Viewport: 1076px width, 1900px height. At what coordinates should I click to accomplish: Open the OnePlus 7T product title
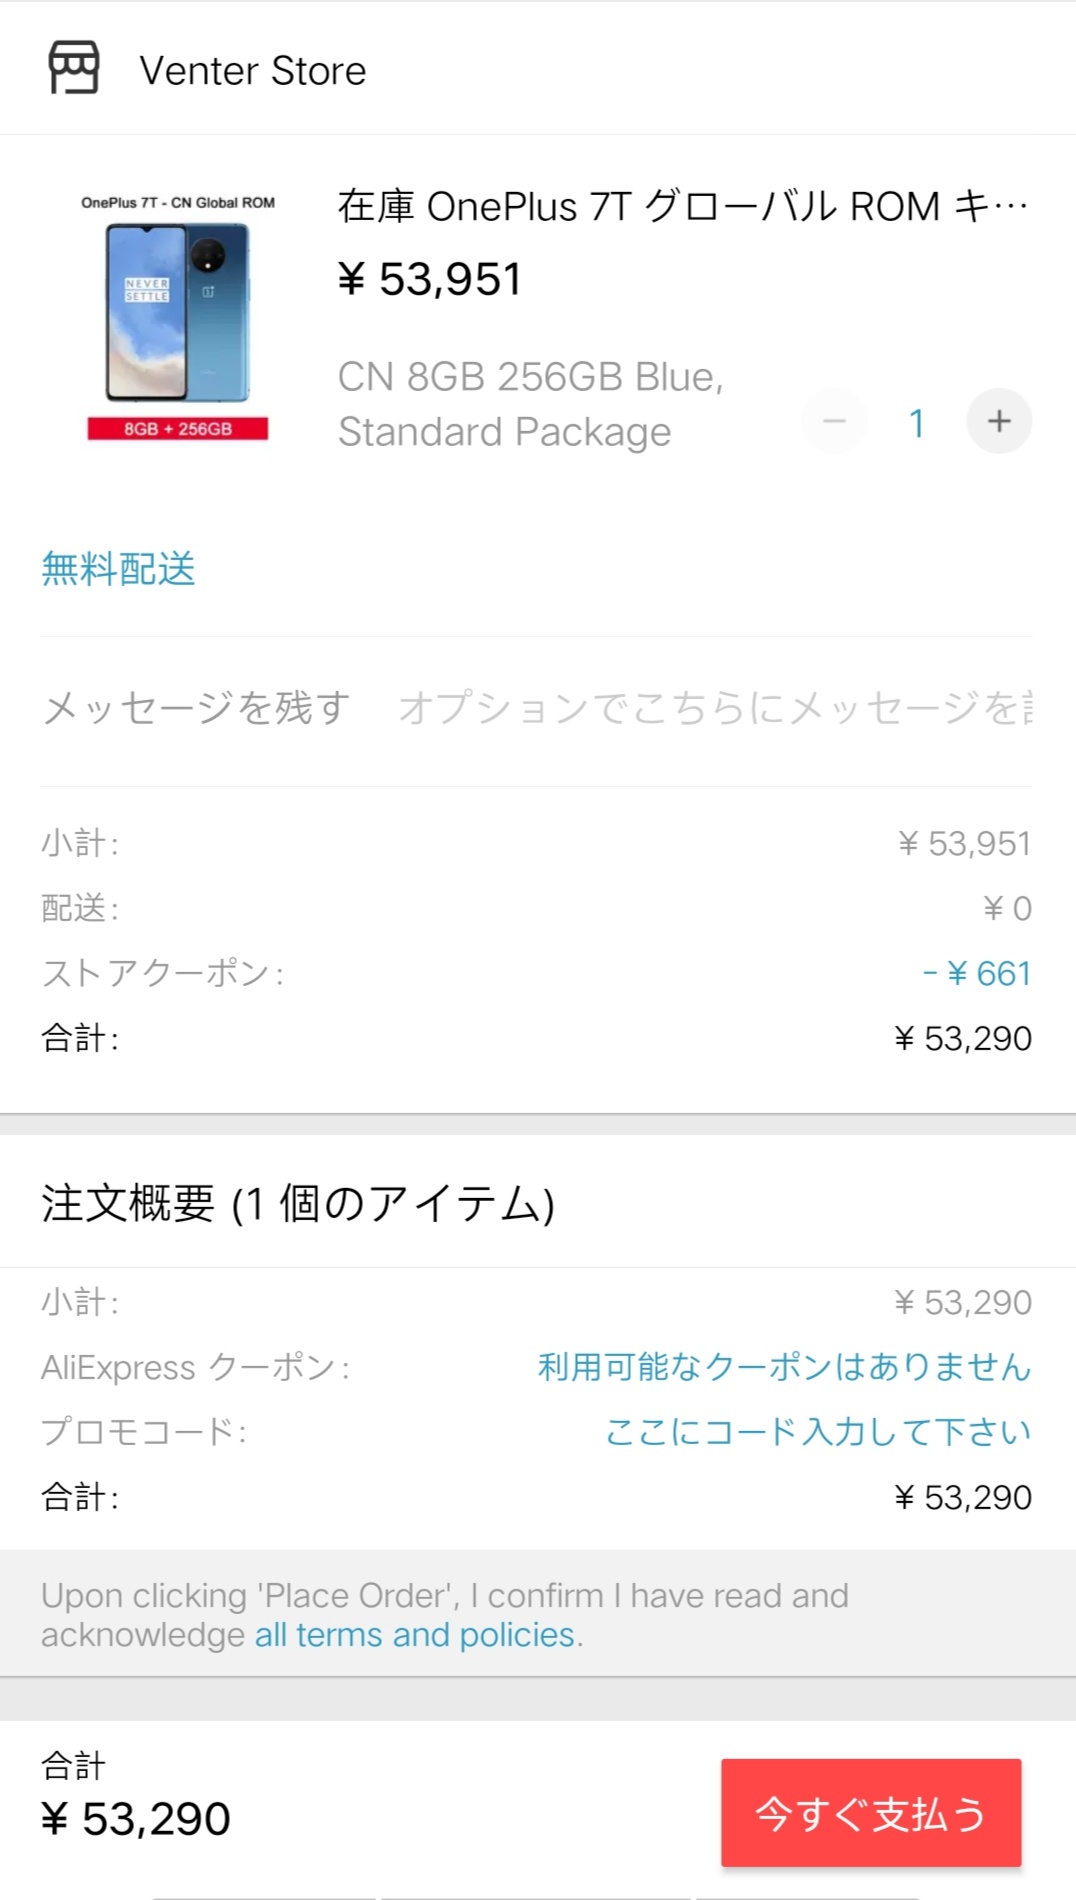tap(683, 206)
